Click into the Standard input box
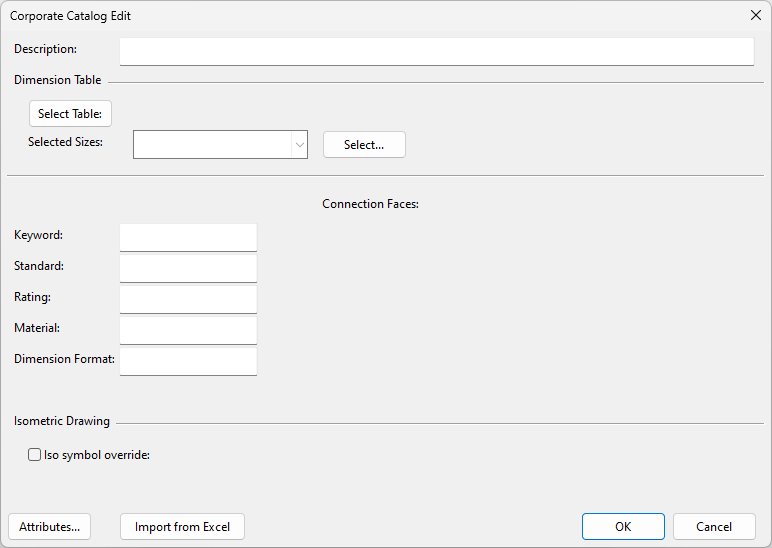772x548 pixels. coord(188,268)
